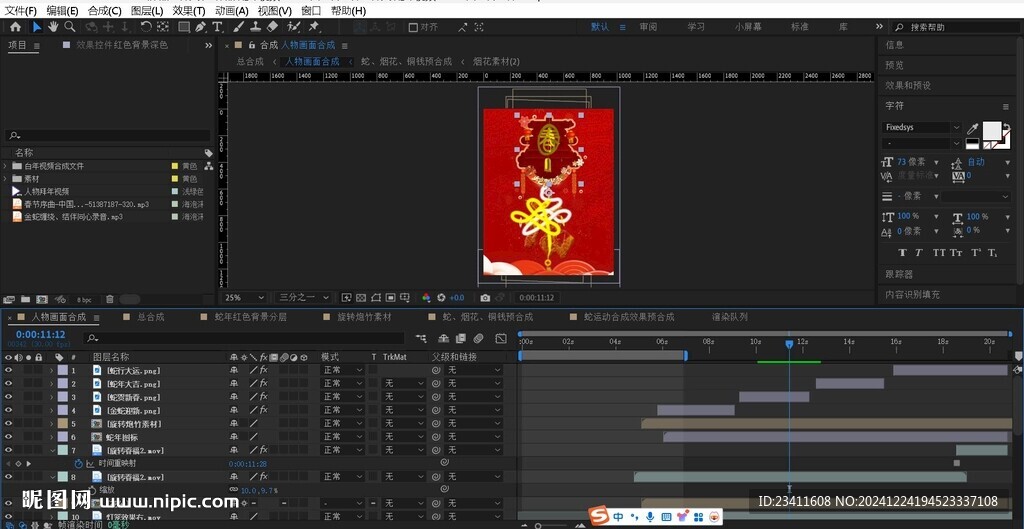Activate the horizontal Type tool
Viewport: 1024px width, 529px height.
click(x=217, y=27)
